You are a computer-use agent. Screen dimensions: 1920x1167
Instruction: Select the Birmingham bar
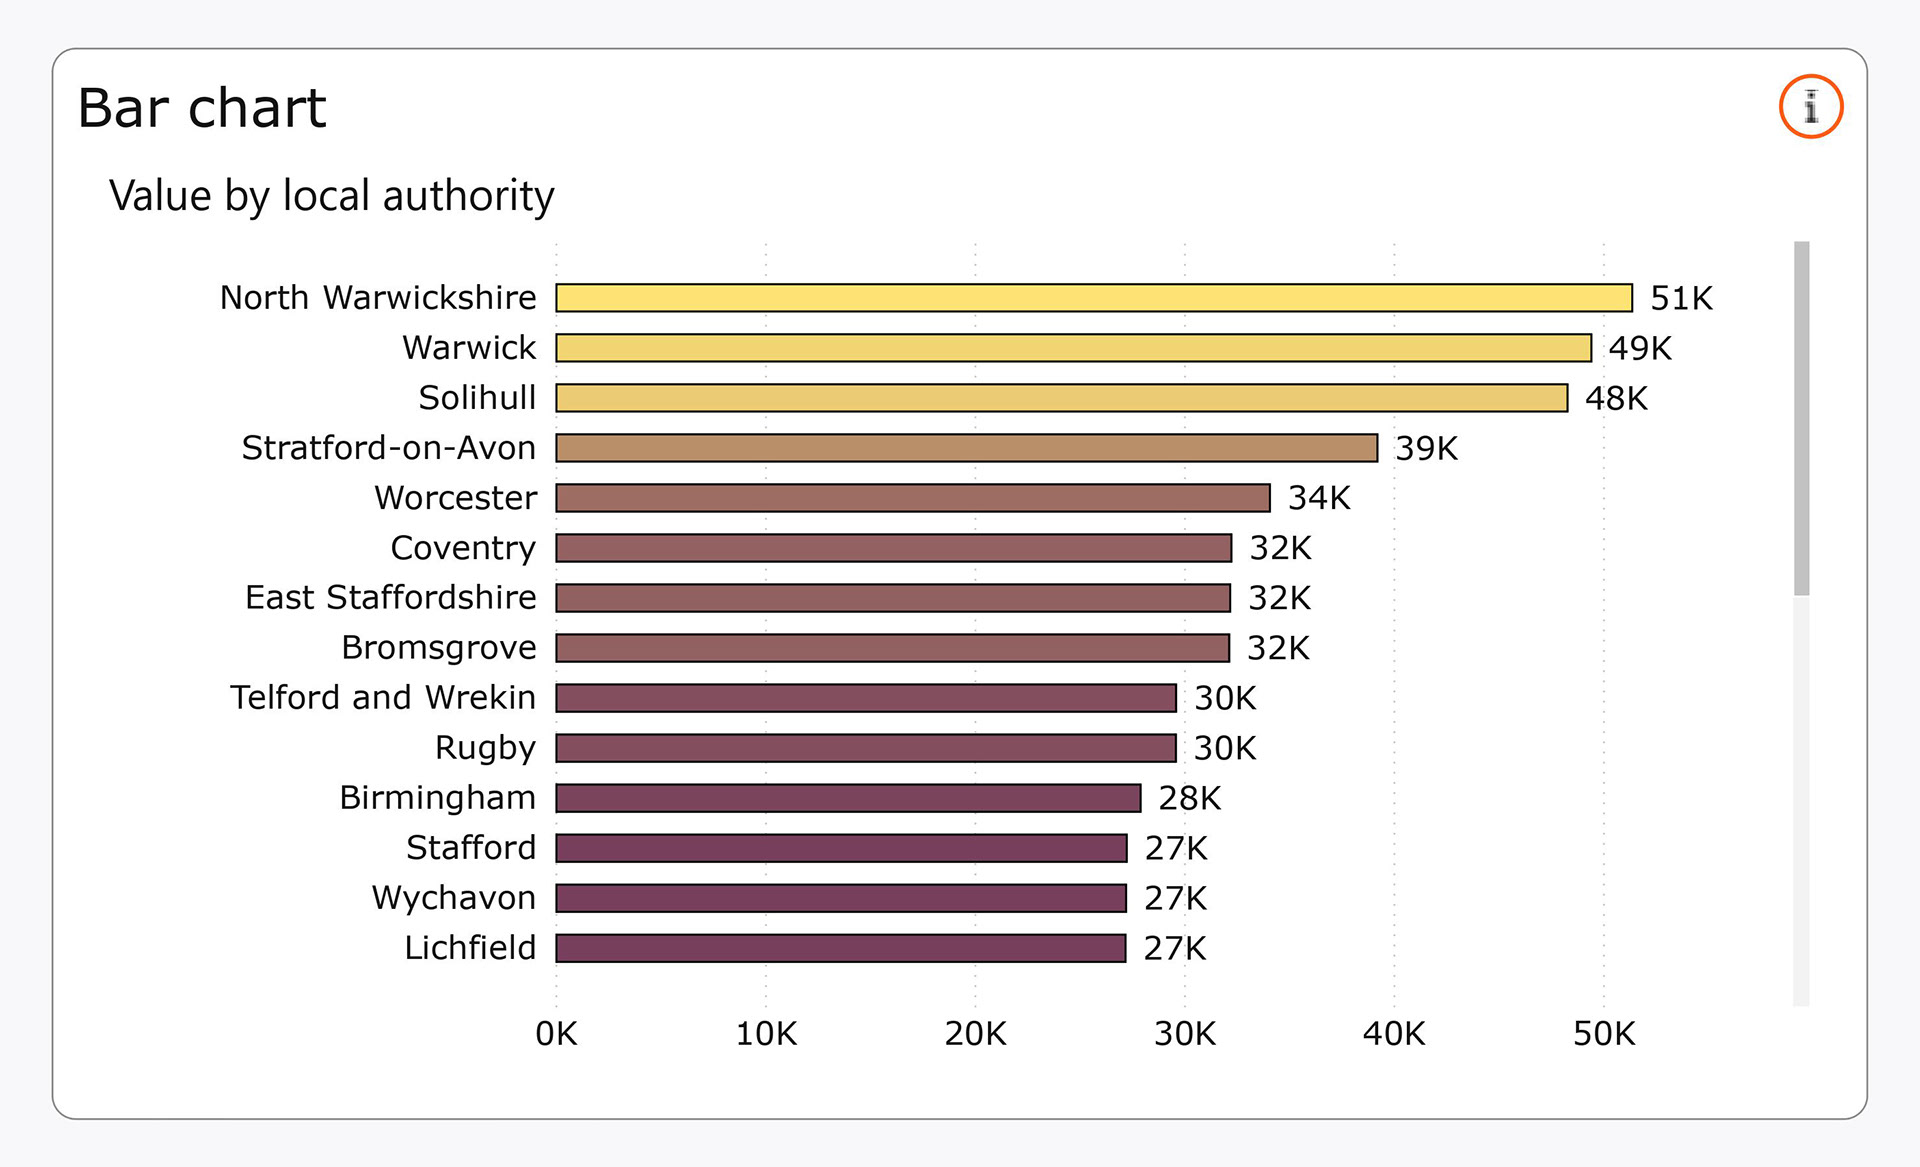pyautogui.click(x=845, y=797)
